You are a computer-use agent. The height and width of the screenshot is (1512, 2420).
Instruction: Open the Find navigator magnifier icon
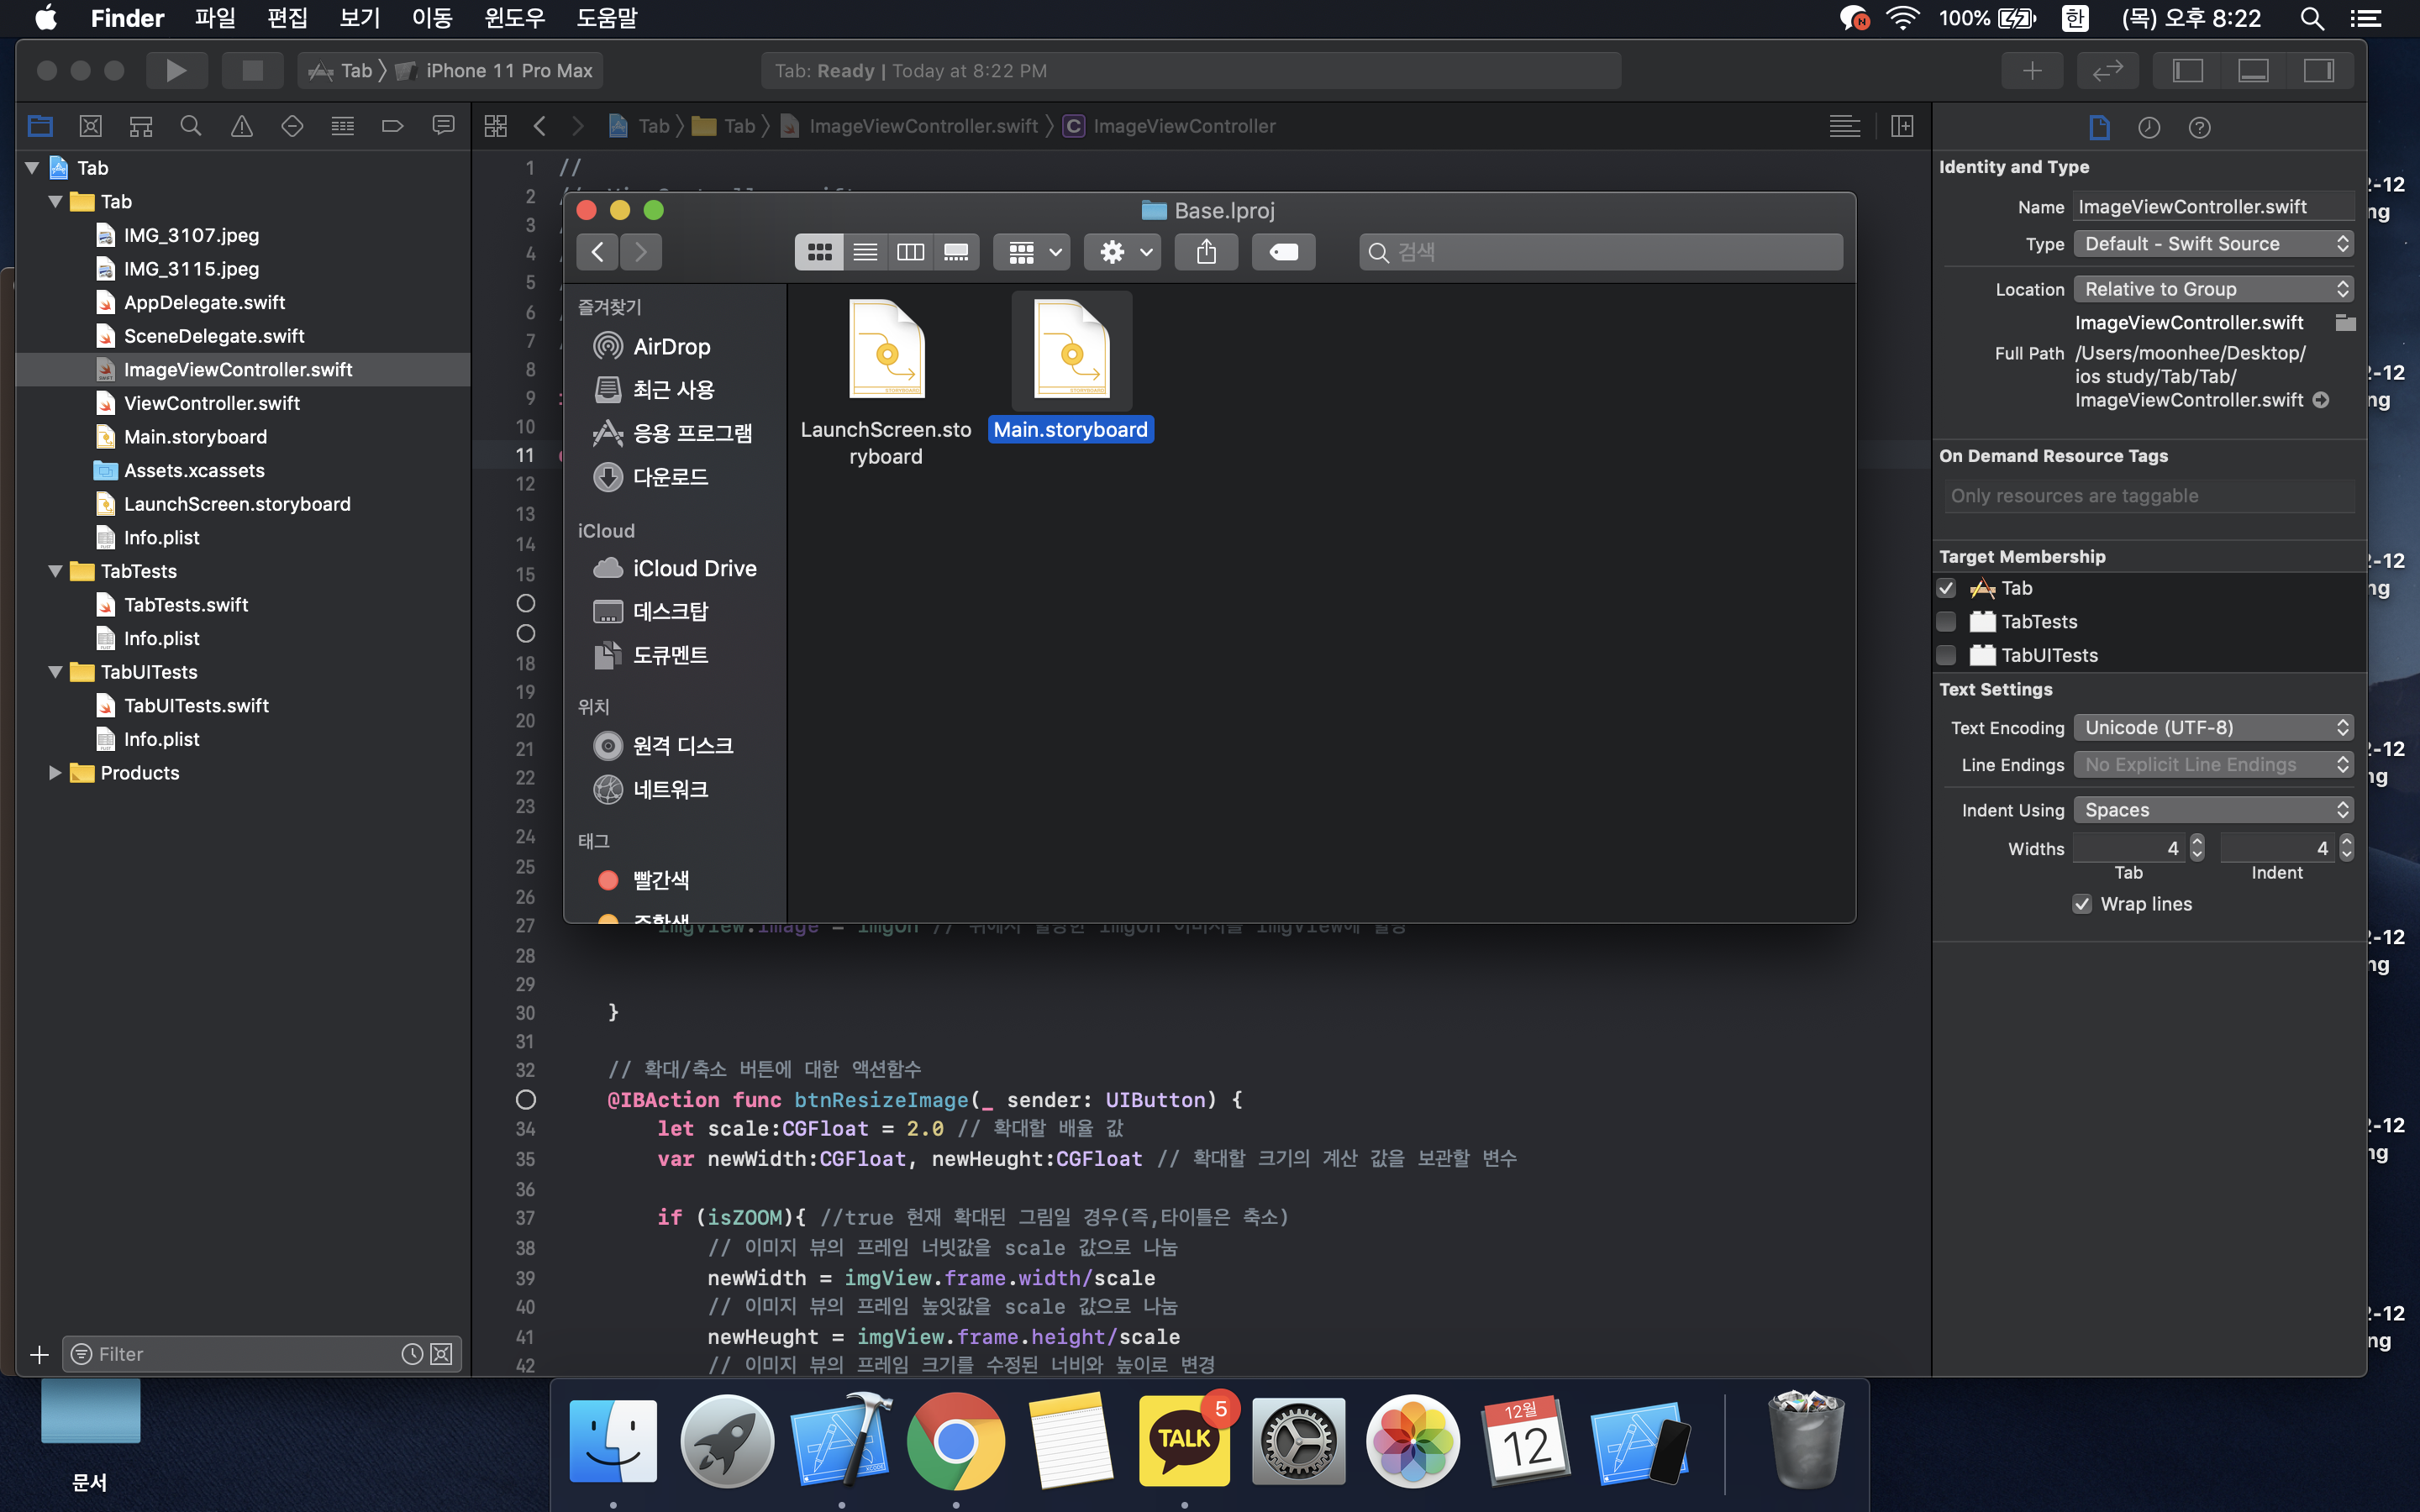(x=190, y=126)
